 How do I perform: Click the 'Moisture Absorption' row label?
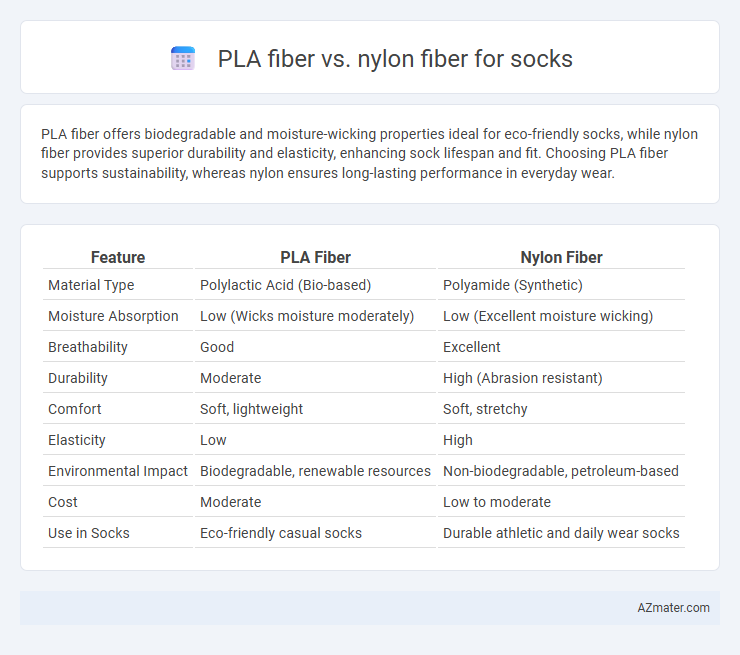pyautogui.click(x=113, y=316)
